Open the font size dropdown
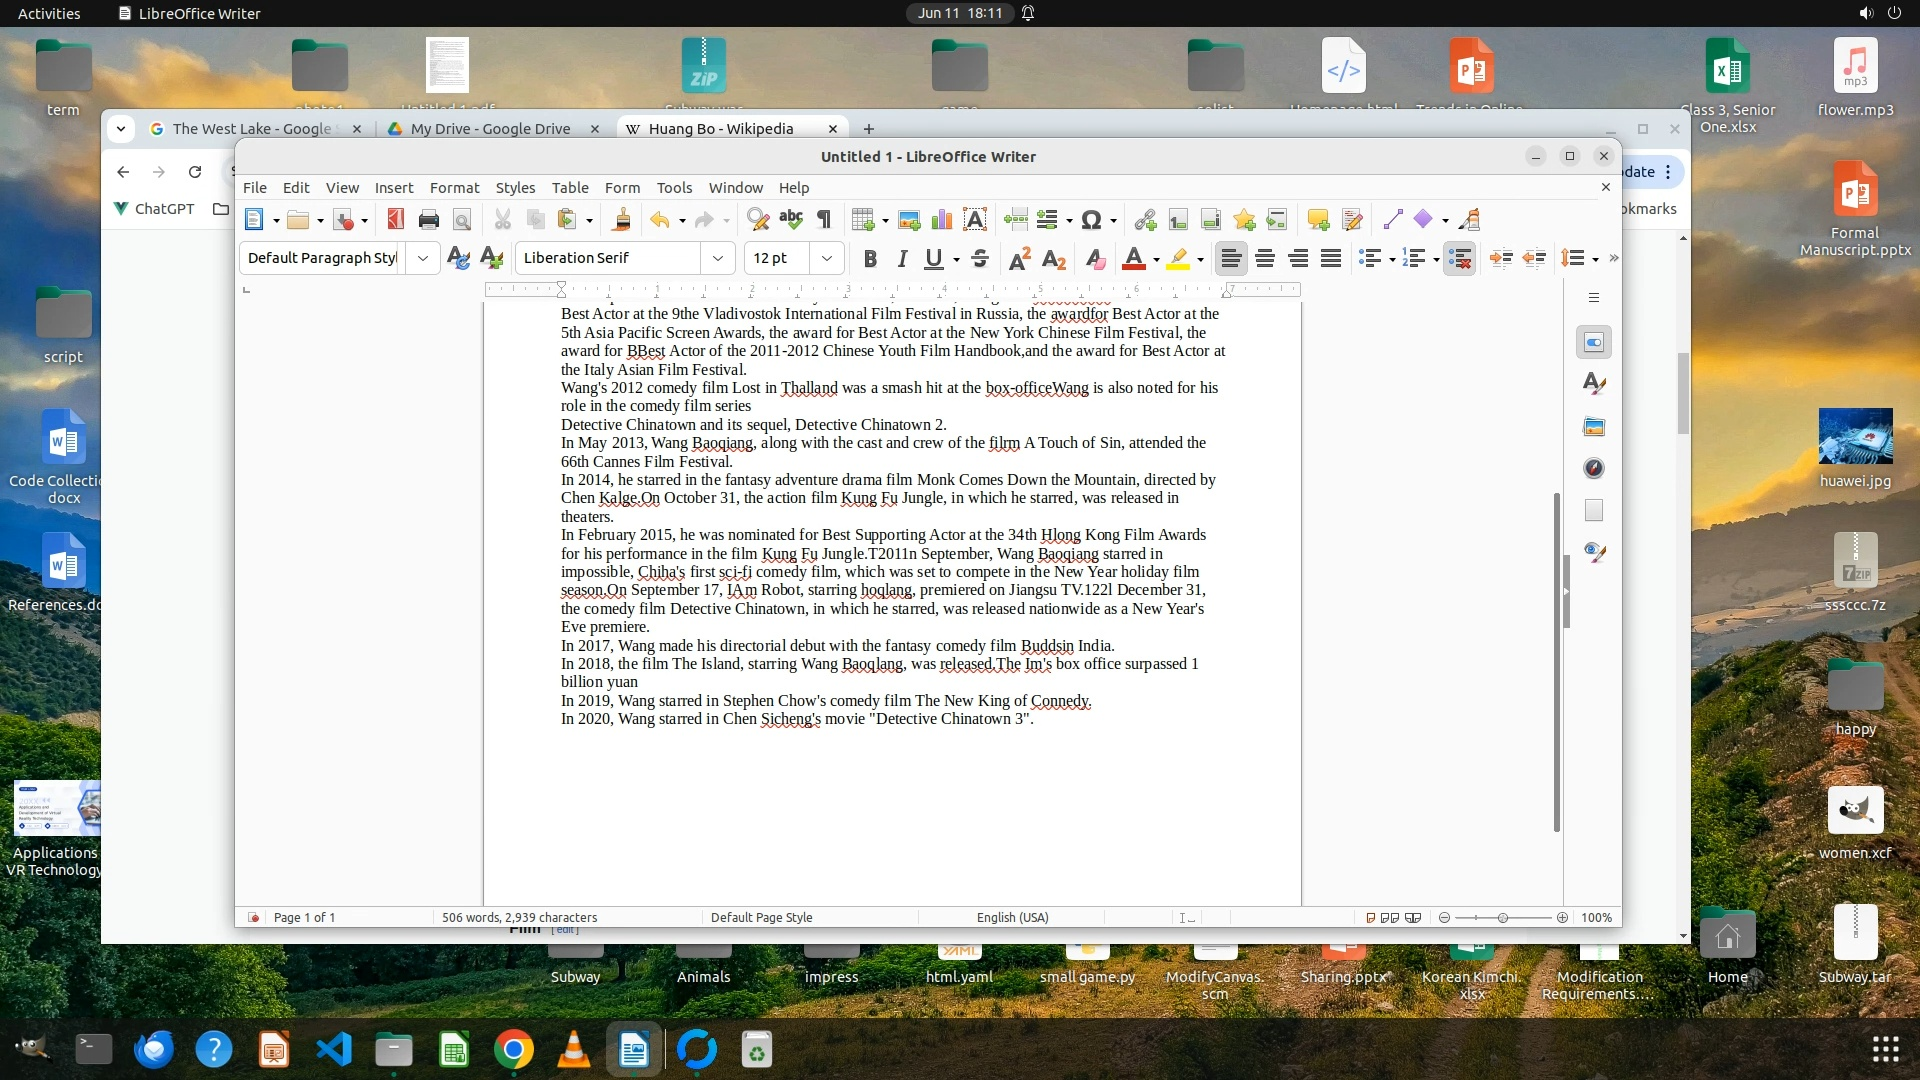1920x1080 pixels. coord(826,258)
